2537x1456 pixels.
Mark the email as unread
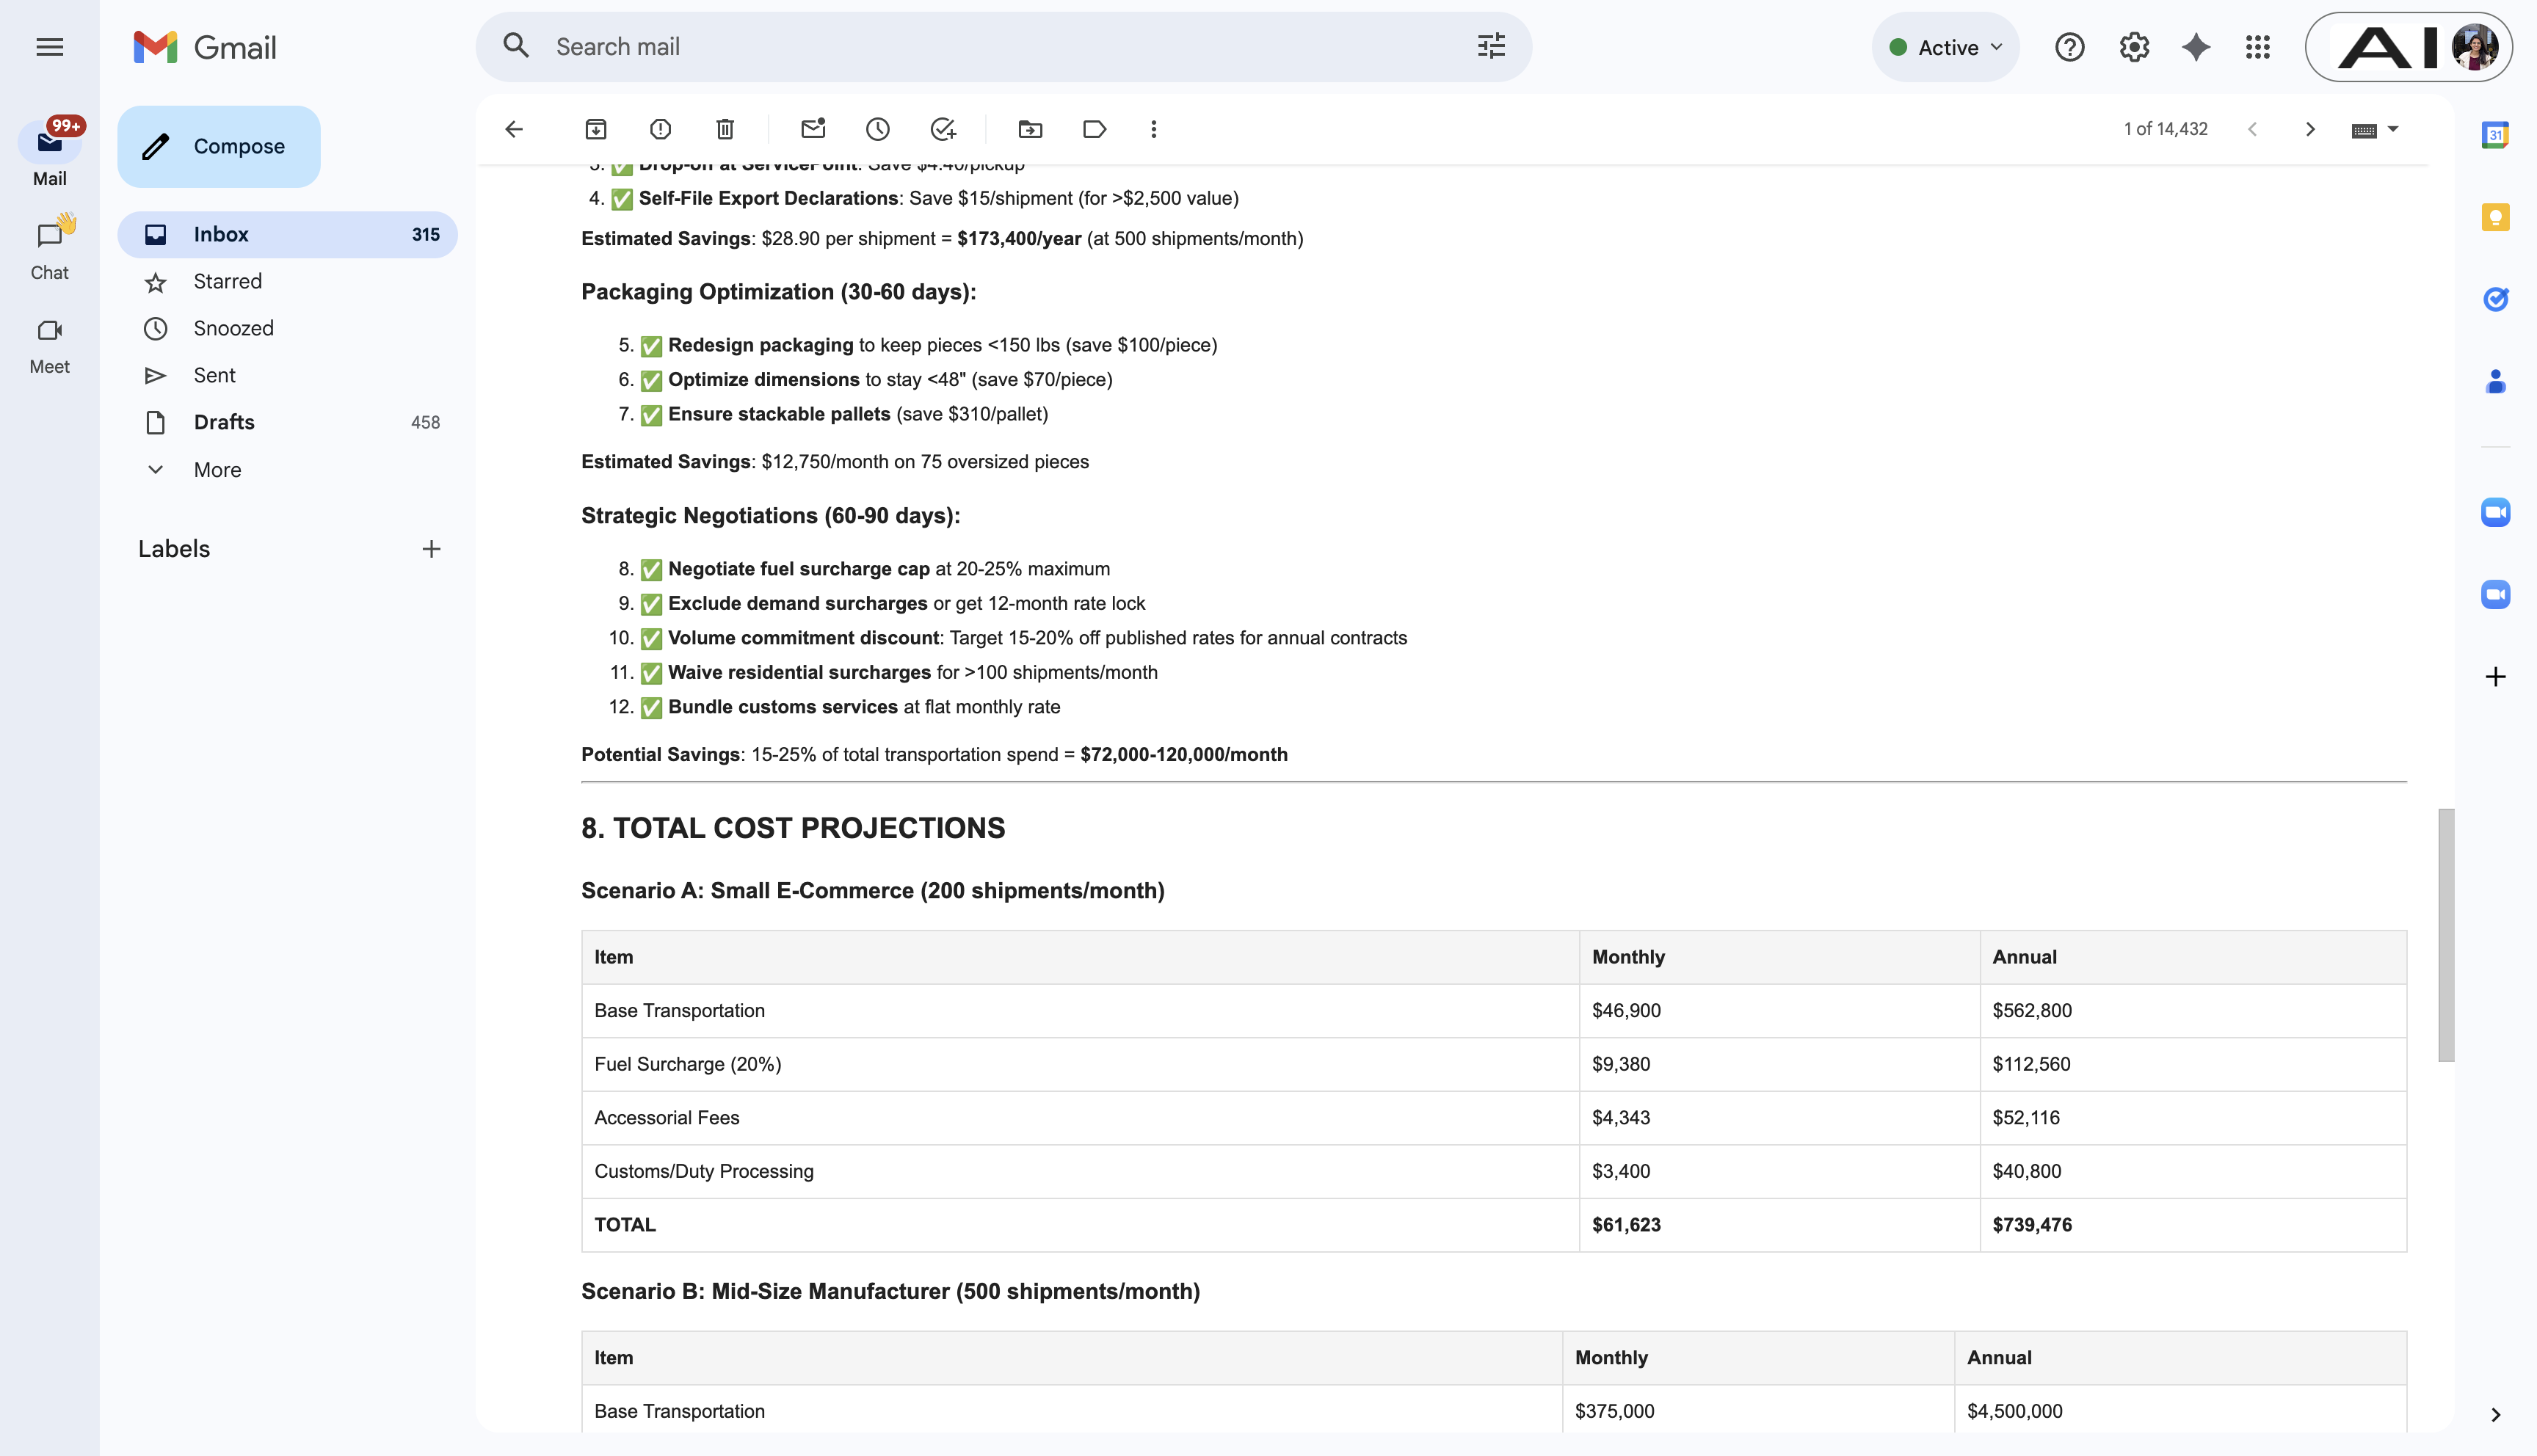click(813, 129)
